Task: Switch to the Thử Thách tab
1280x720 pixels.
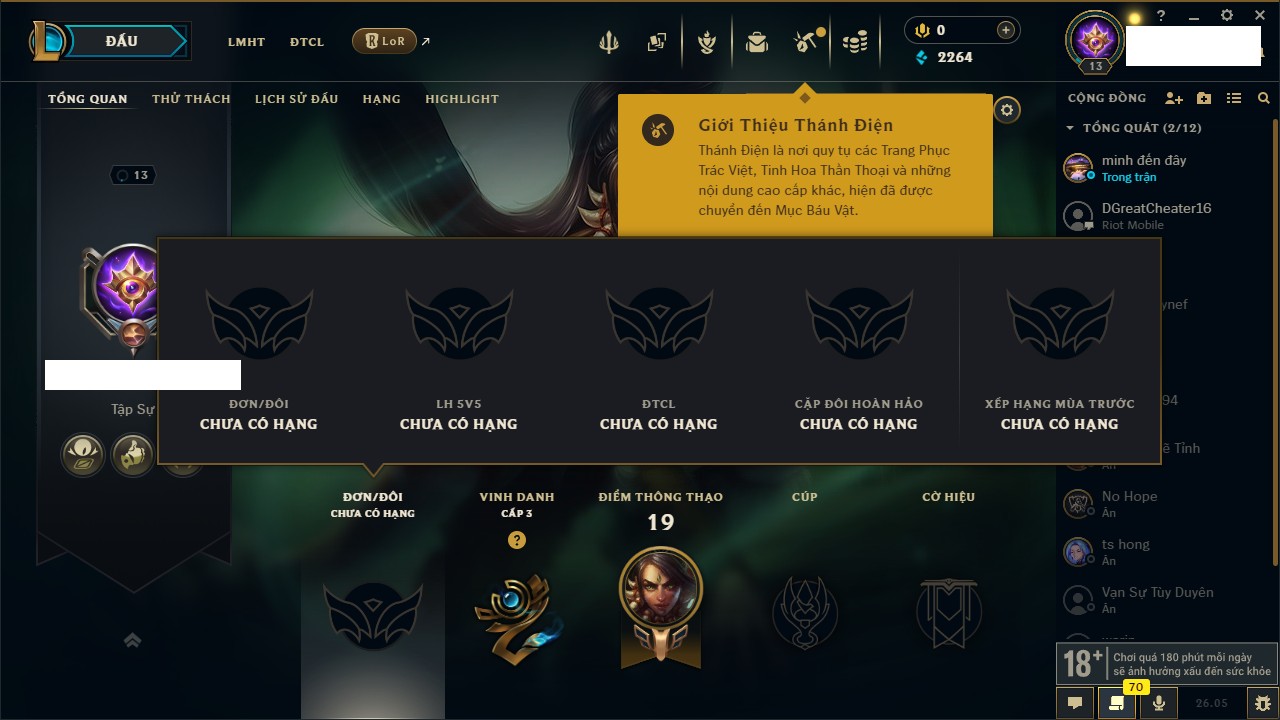Action: pos(191,99)
